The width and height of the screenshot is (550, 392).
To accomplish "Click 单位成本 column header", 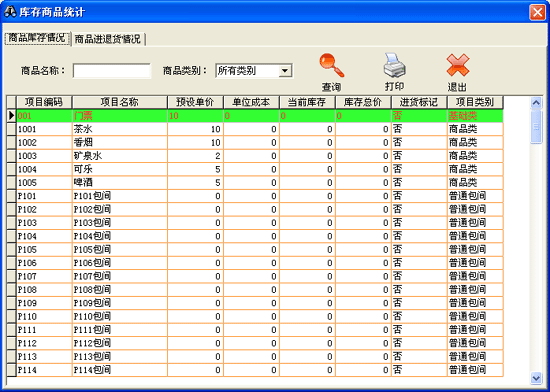I will point(251,102).
